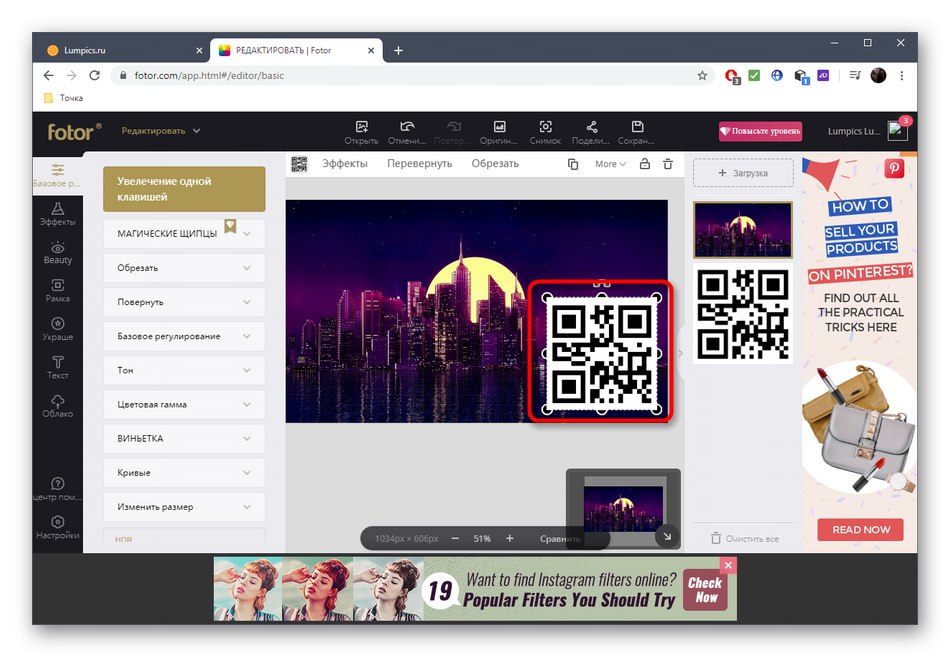Select the Базовое редактирование sidebar tool
This screenshot has width=950, height=657.
pos(58,176)
